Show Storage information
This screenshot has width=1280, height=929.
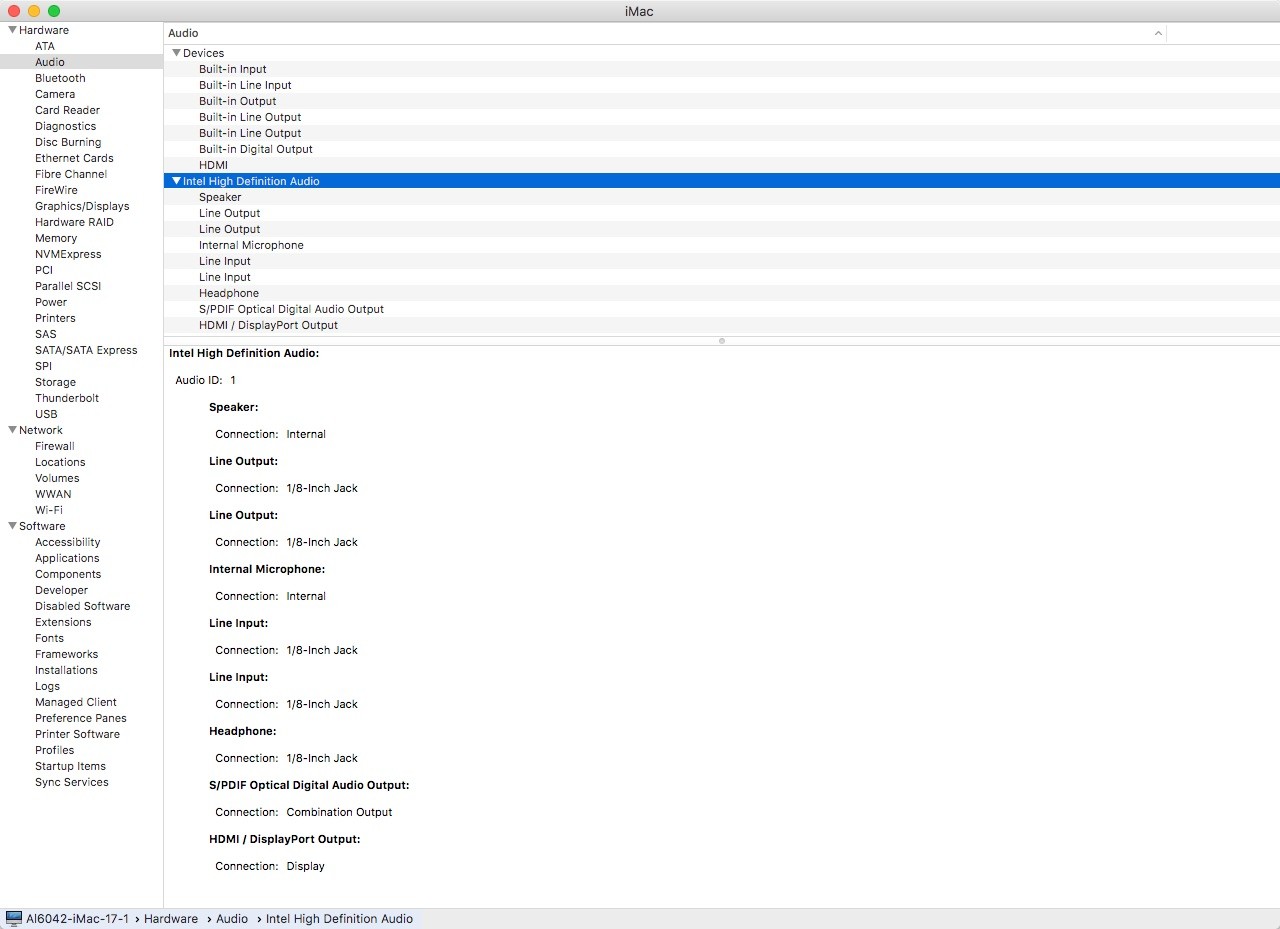click(x=55, y=382)
